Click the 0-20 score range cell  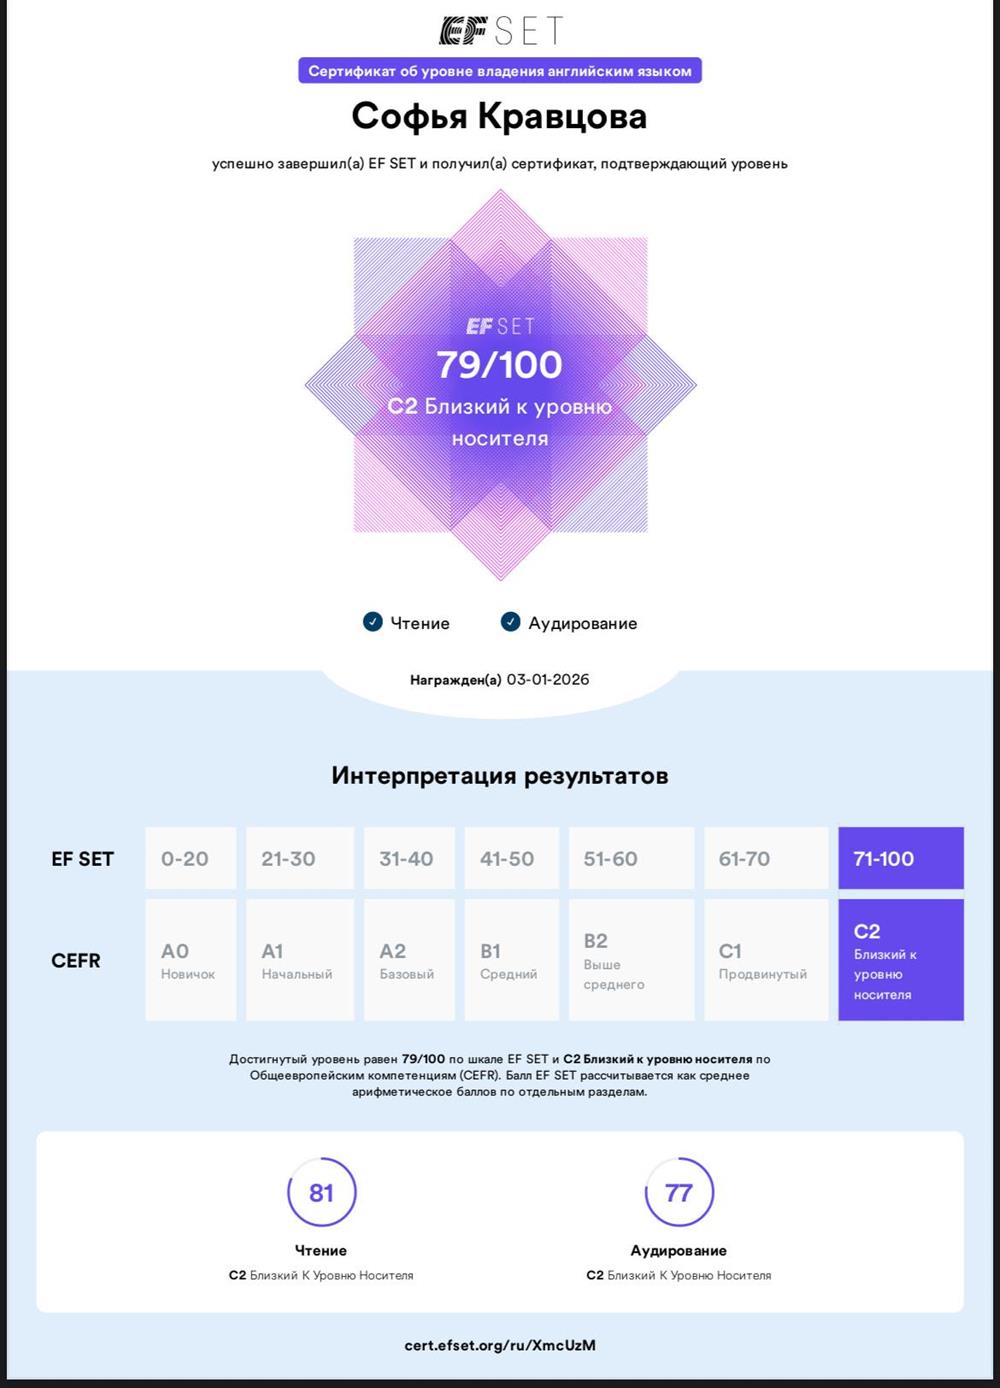click(x=191, y=858)
